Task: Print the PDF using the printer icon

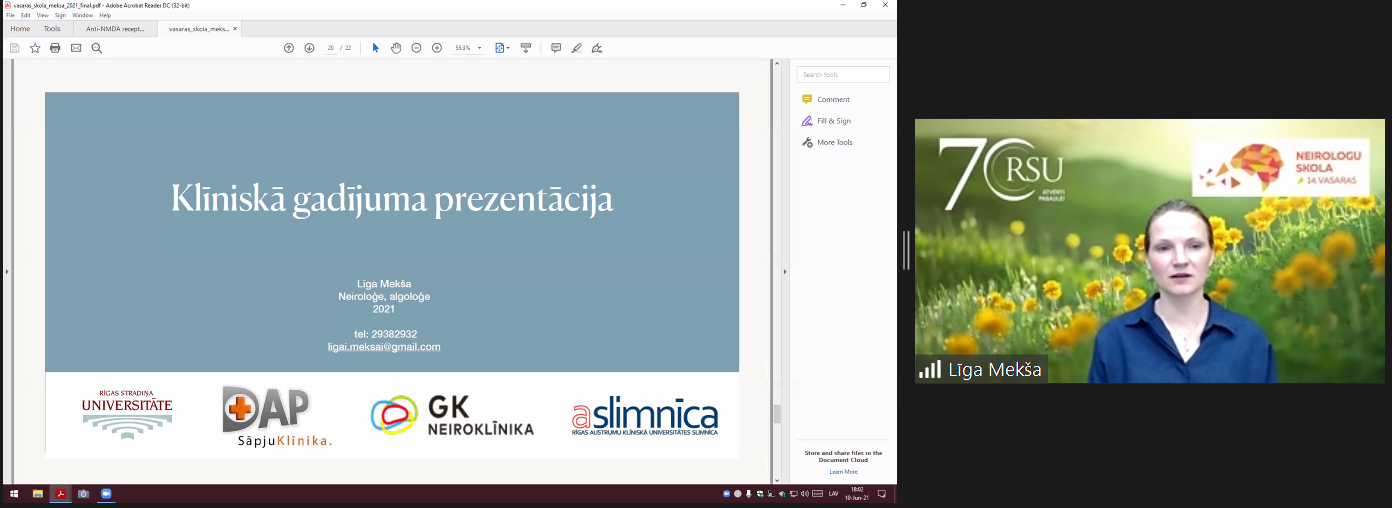Action: [x=55, y=48]
